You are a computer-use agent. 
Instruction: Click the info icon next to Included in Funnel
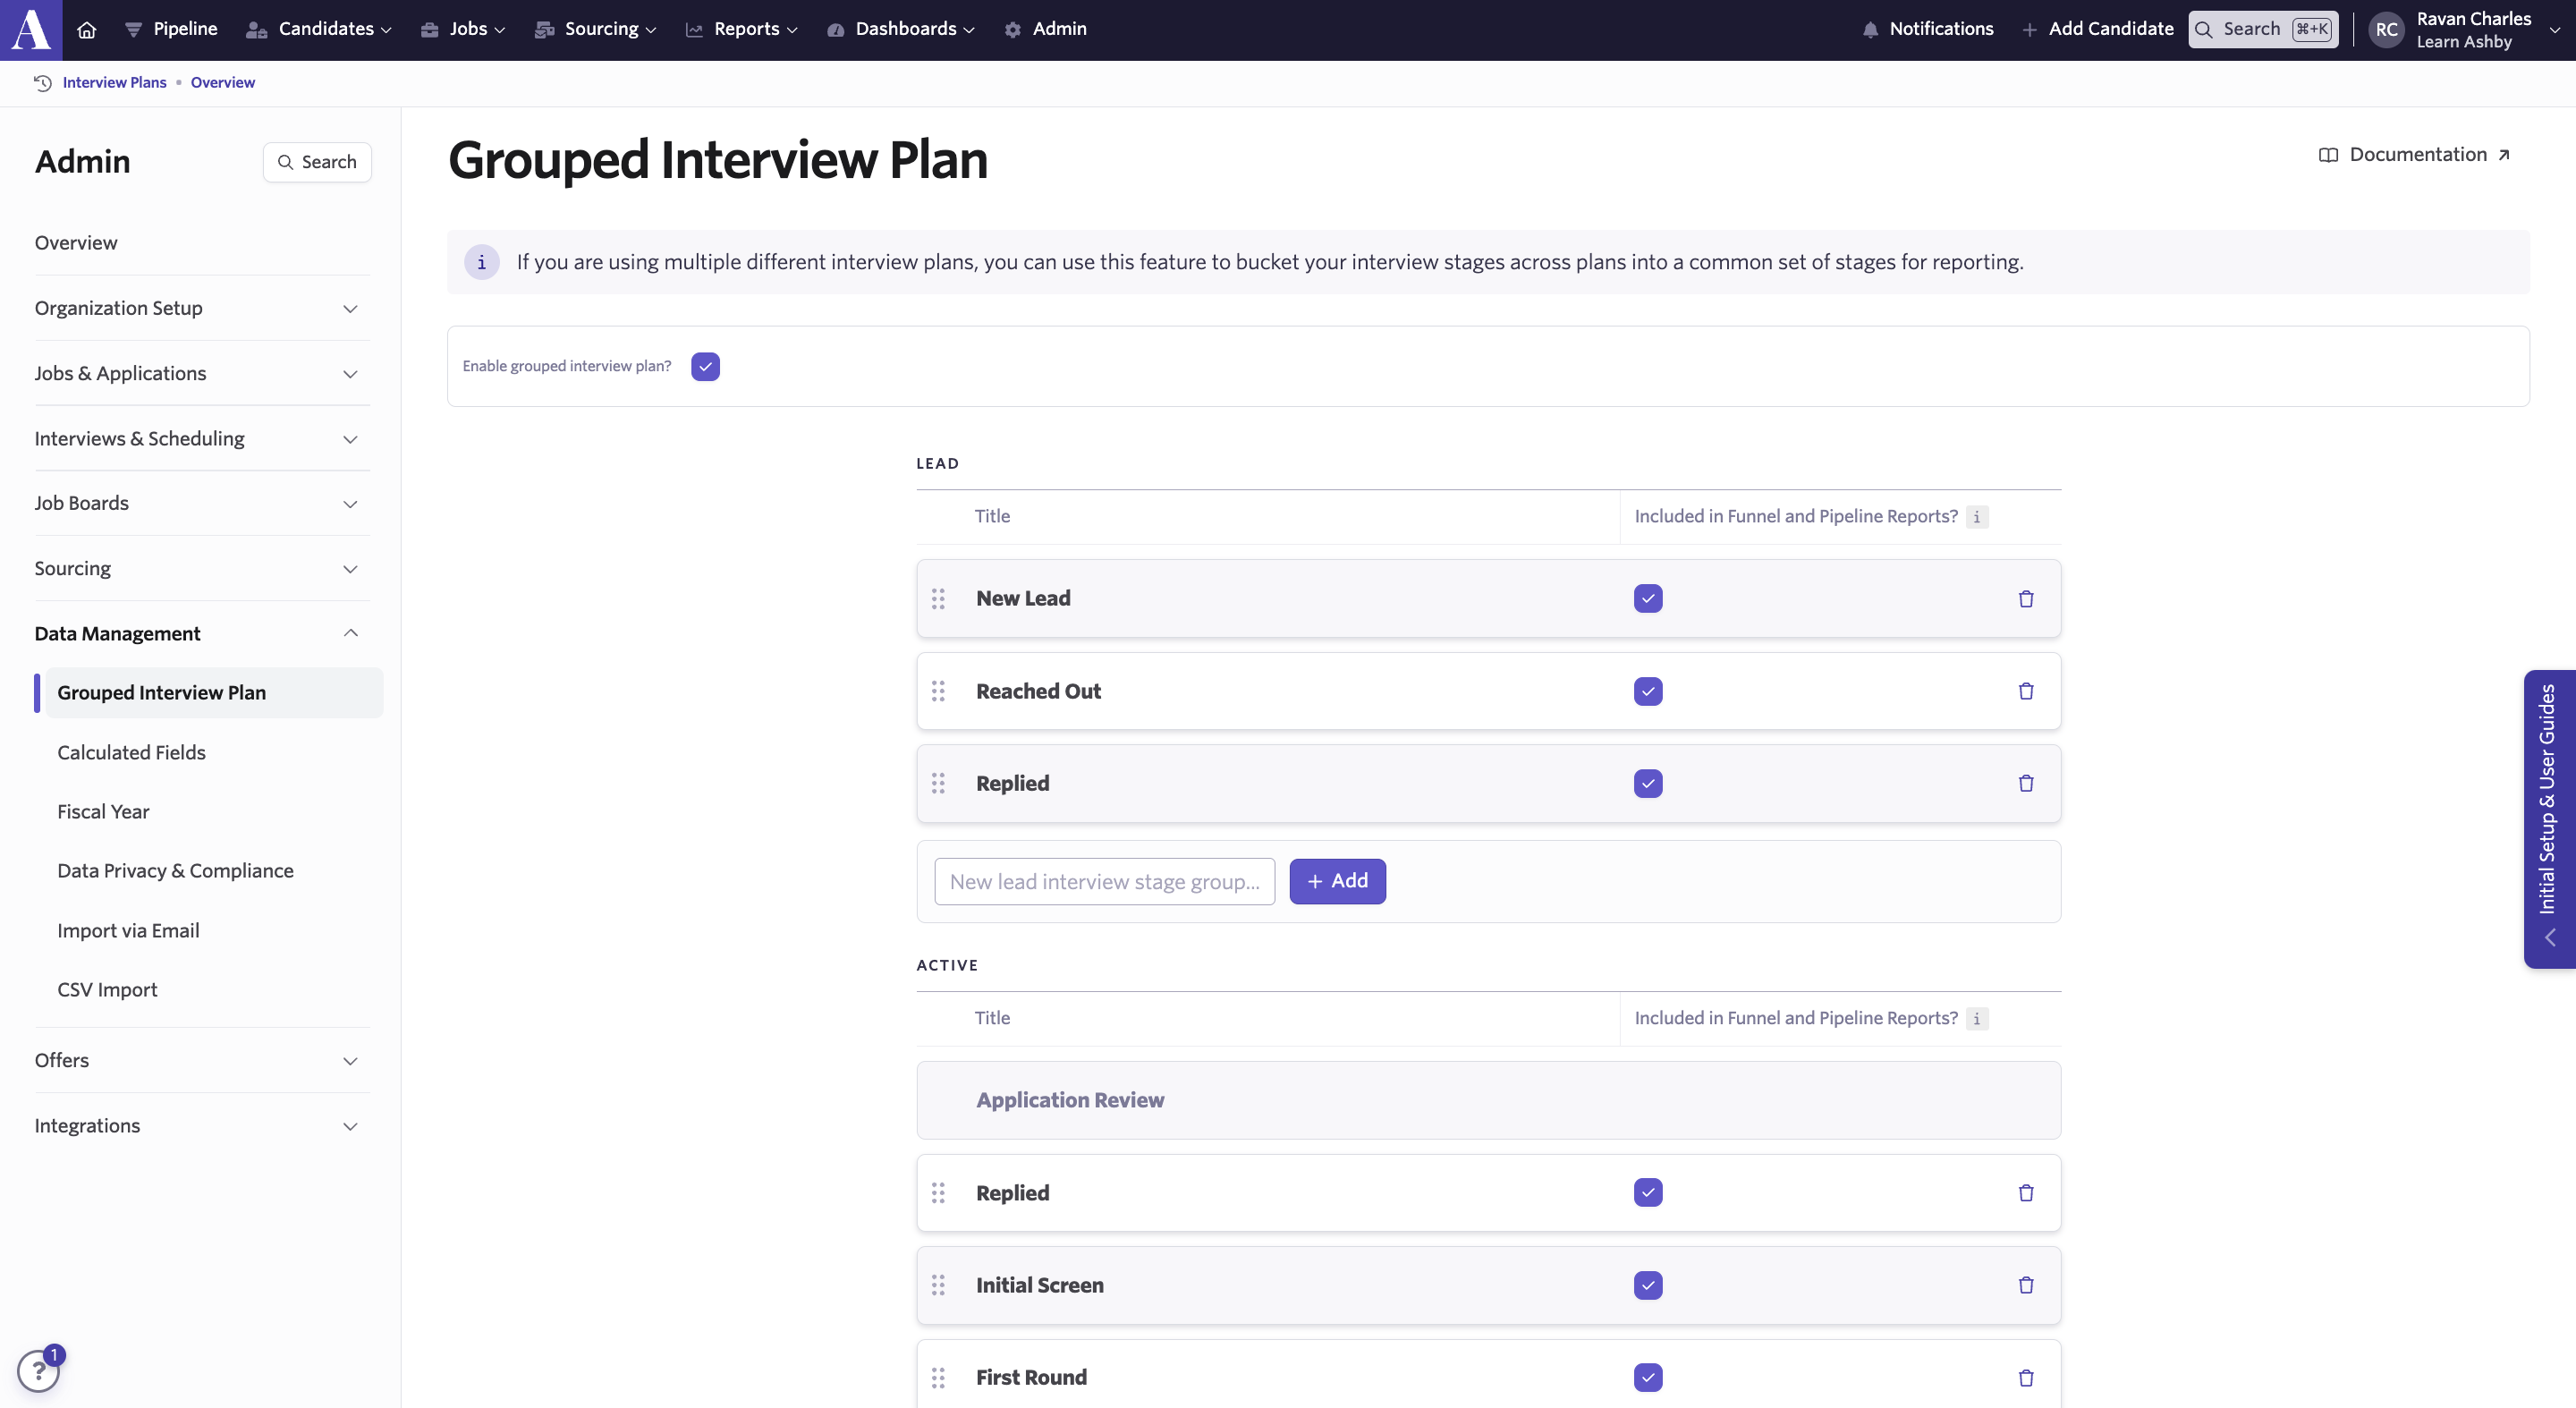[1977, 517]
